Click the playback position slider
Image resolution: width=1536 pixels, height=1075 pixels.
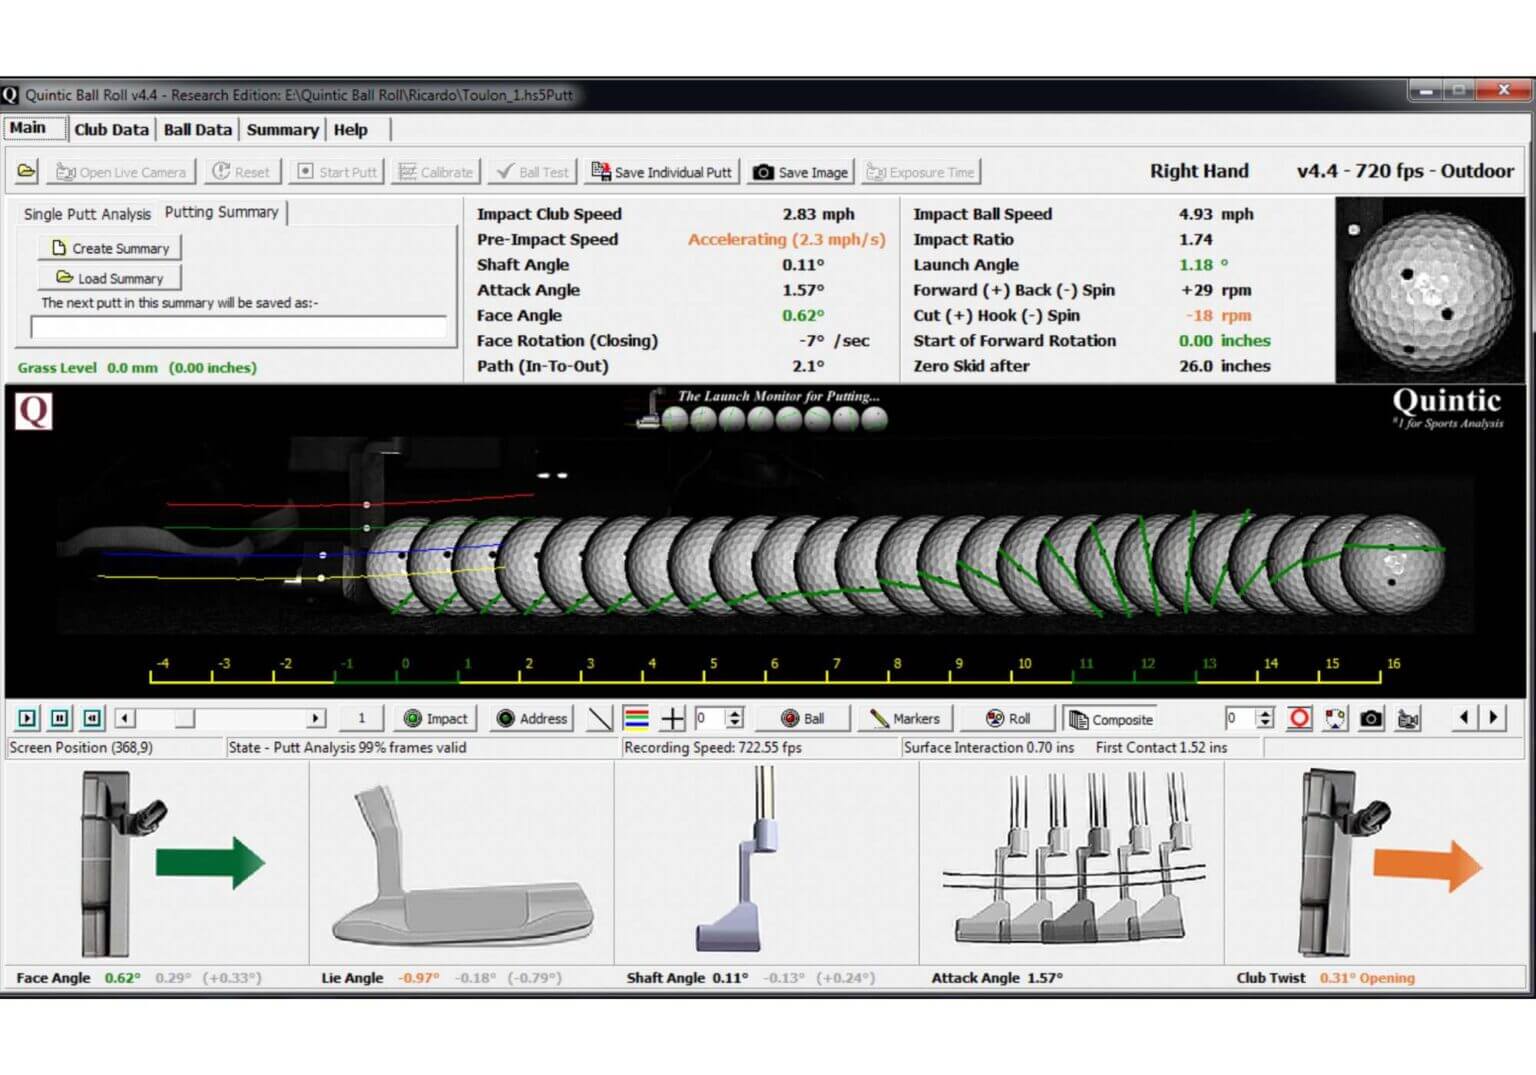click(183, 718)
